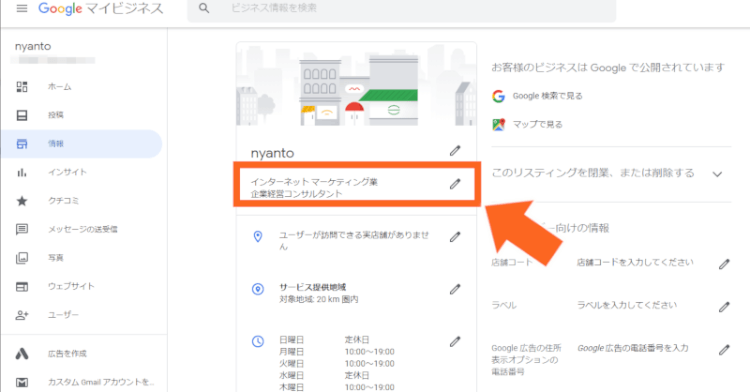
Task: Click the search magnifier icon
Action: (x=204, y=8)
